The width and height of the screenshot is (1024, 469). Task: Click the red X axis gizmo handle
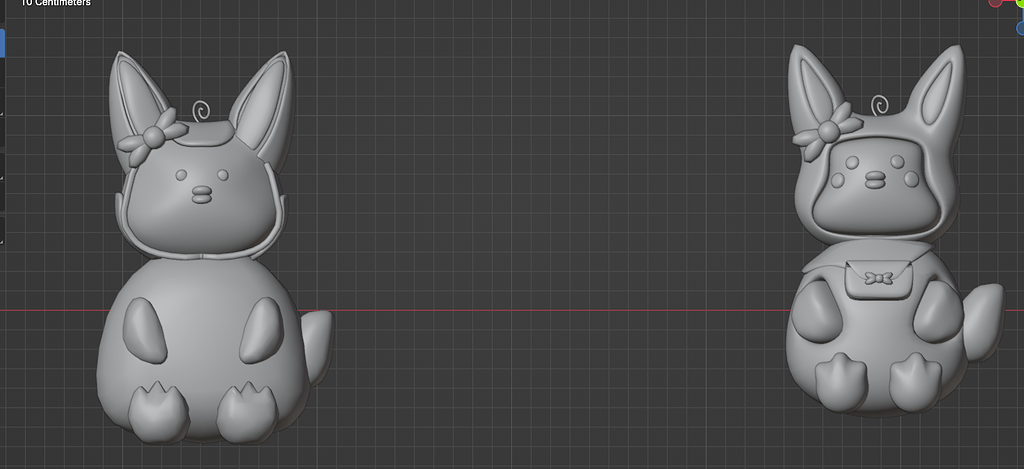click(995, 3)
